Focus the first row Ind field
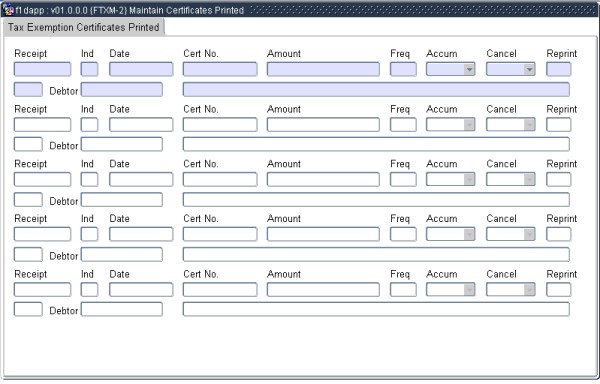 point(89,69)
